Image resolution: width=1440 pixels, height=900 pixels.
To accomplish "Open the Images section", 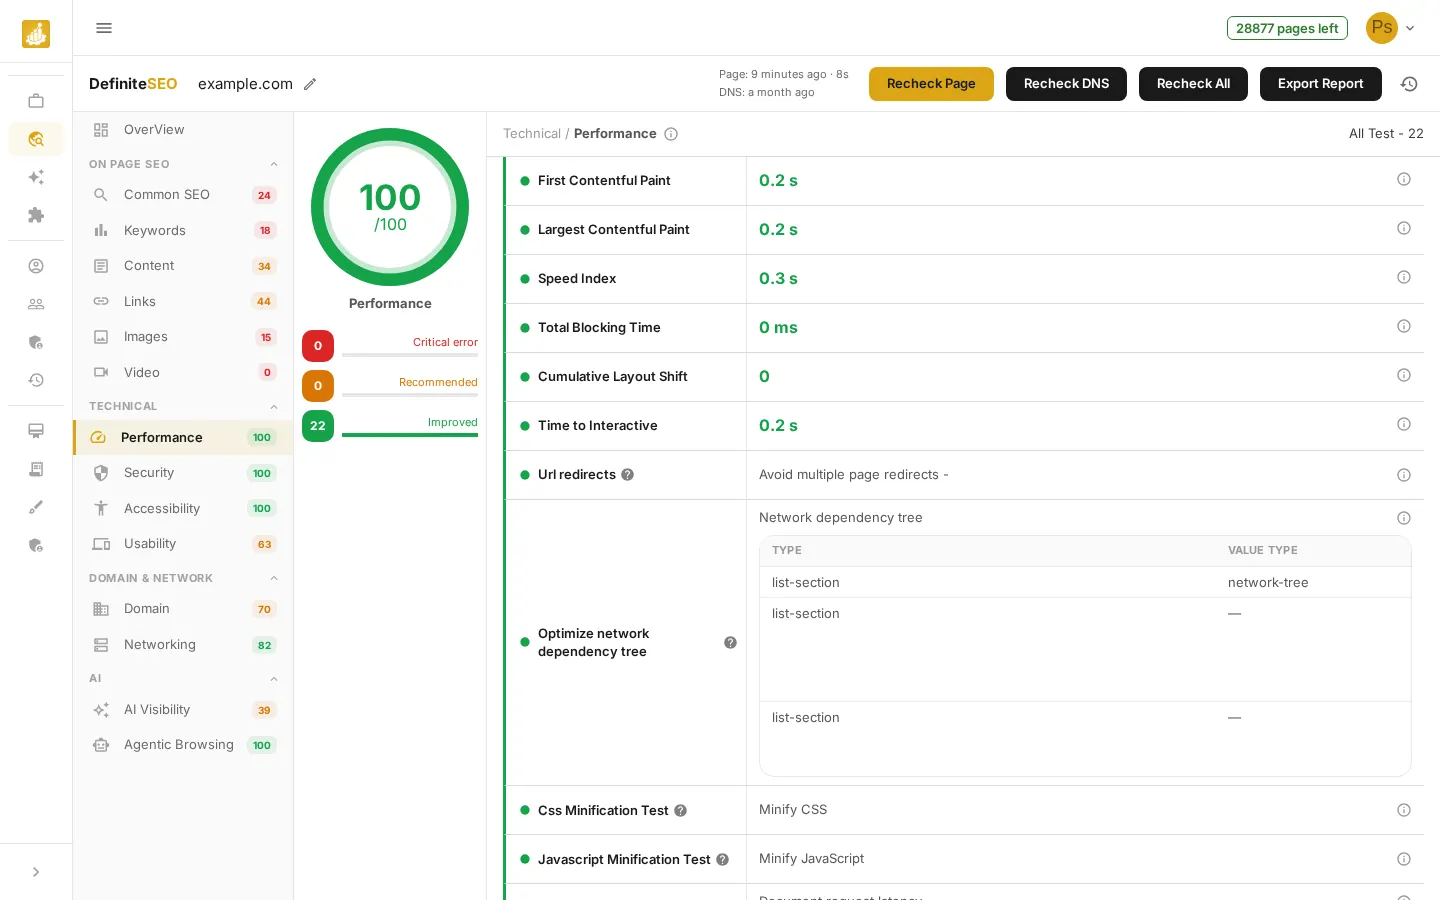I will 183,337.
